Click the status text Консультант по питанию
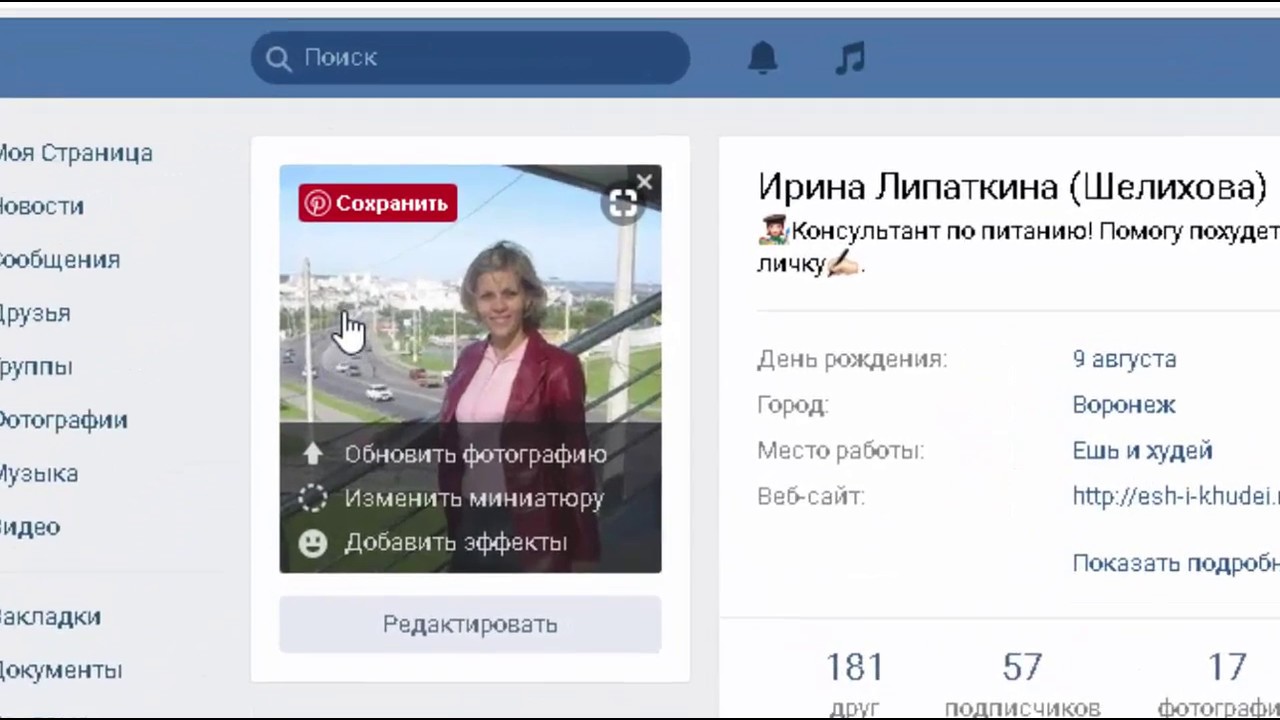 click(x=1018, y=248)
